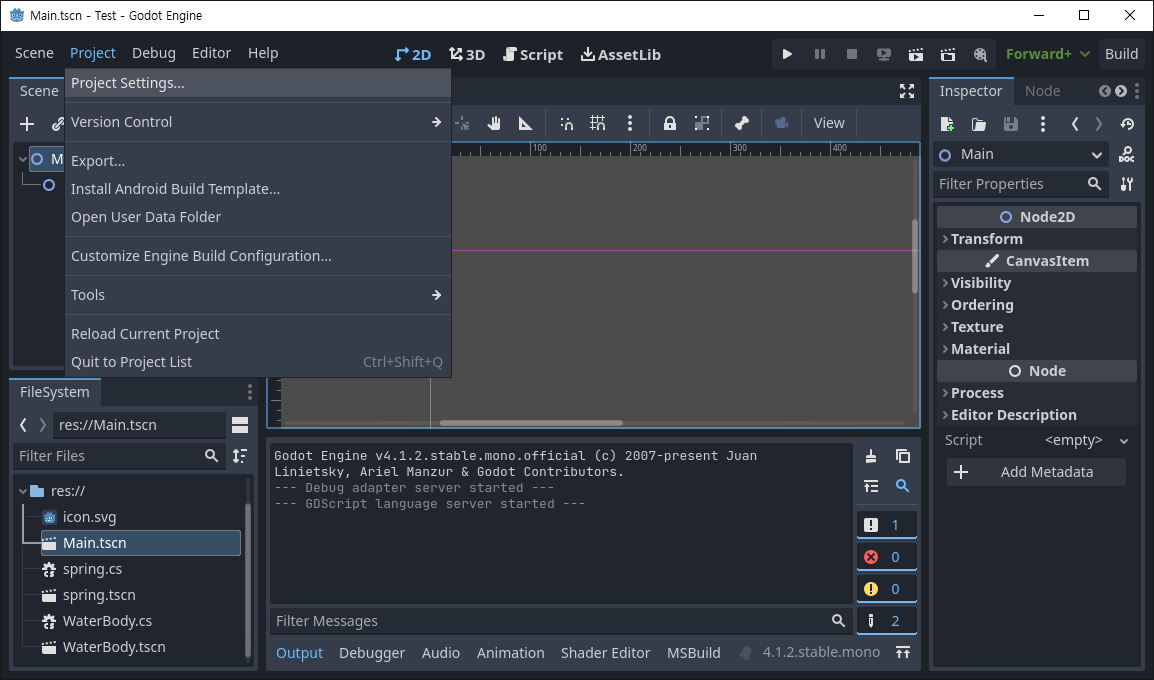Group selected node children icon
The width and height of the screenshot is (1154, 680).
[701, 123]
